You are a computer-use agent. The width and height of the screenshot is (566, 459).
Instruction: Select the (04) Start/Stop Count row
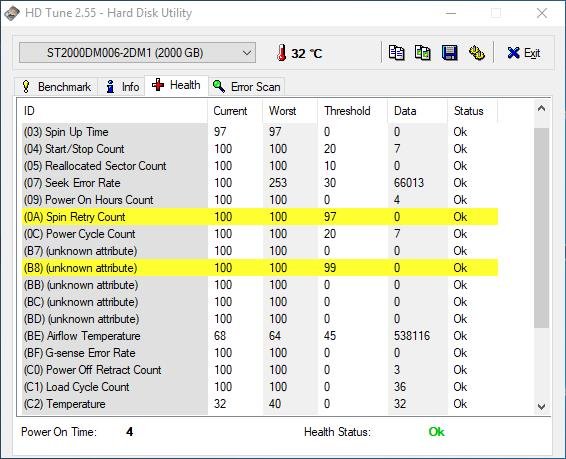(260, 149)
